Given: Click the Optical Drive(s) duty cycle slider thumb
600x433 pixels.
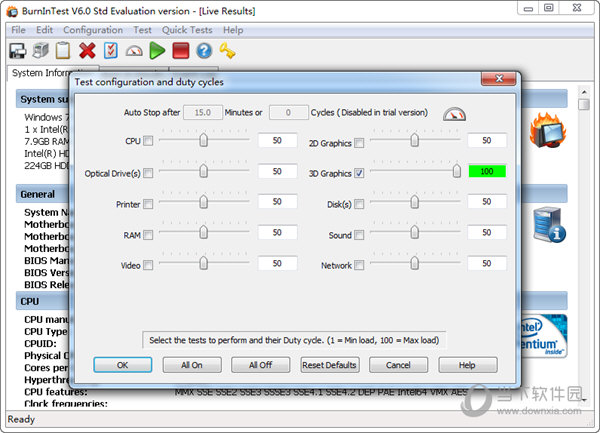Looking at the screenshot, I should click(204, 171).
